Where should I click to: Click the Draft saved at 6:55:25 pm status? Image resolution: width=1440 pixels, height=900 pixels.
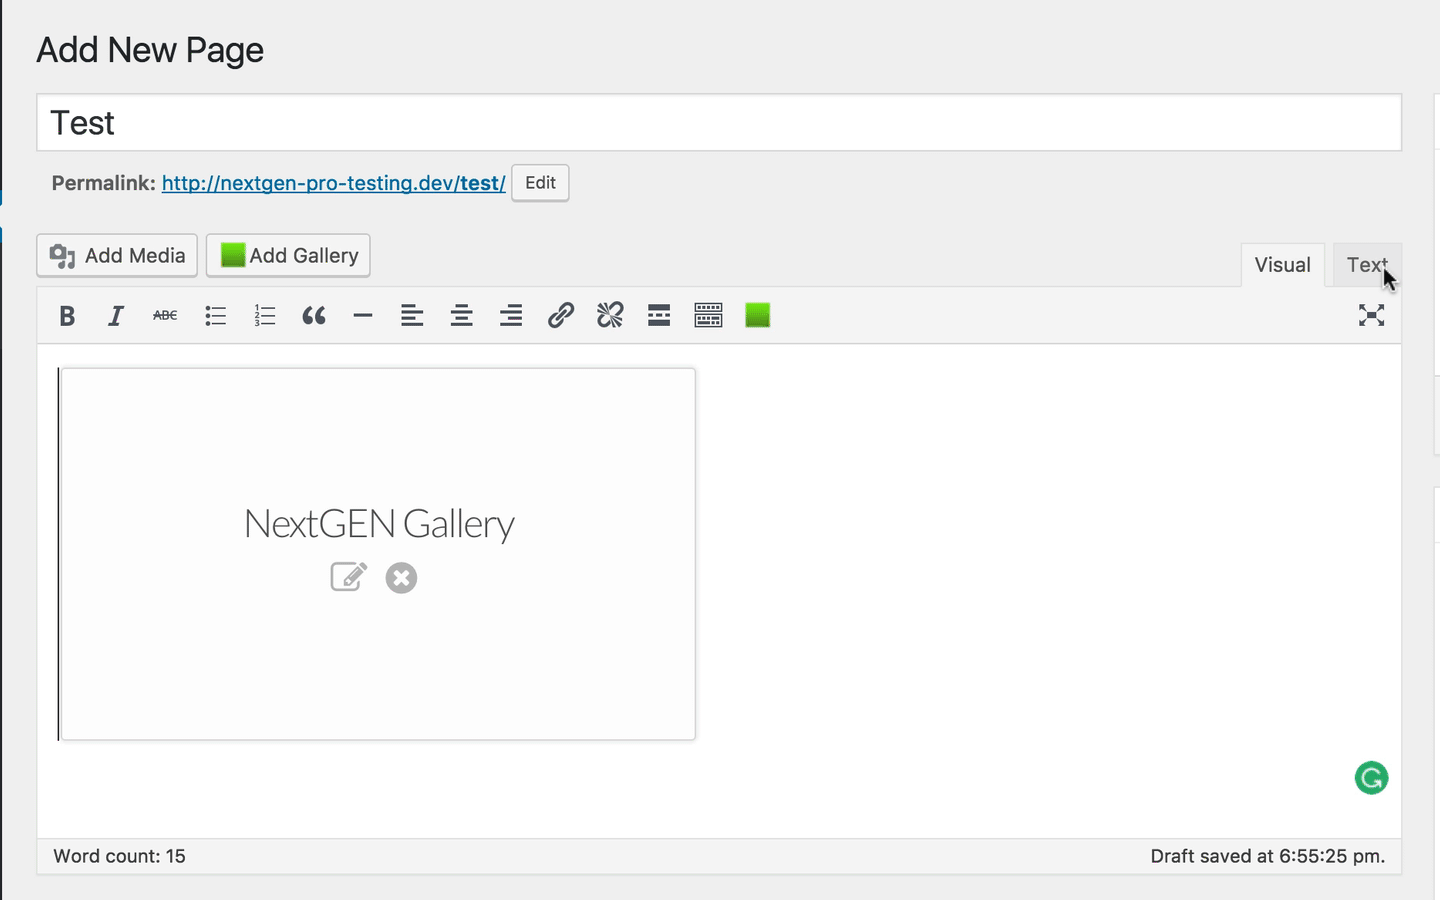(x=1267, y=856)
